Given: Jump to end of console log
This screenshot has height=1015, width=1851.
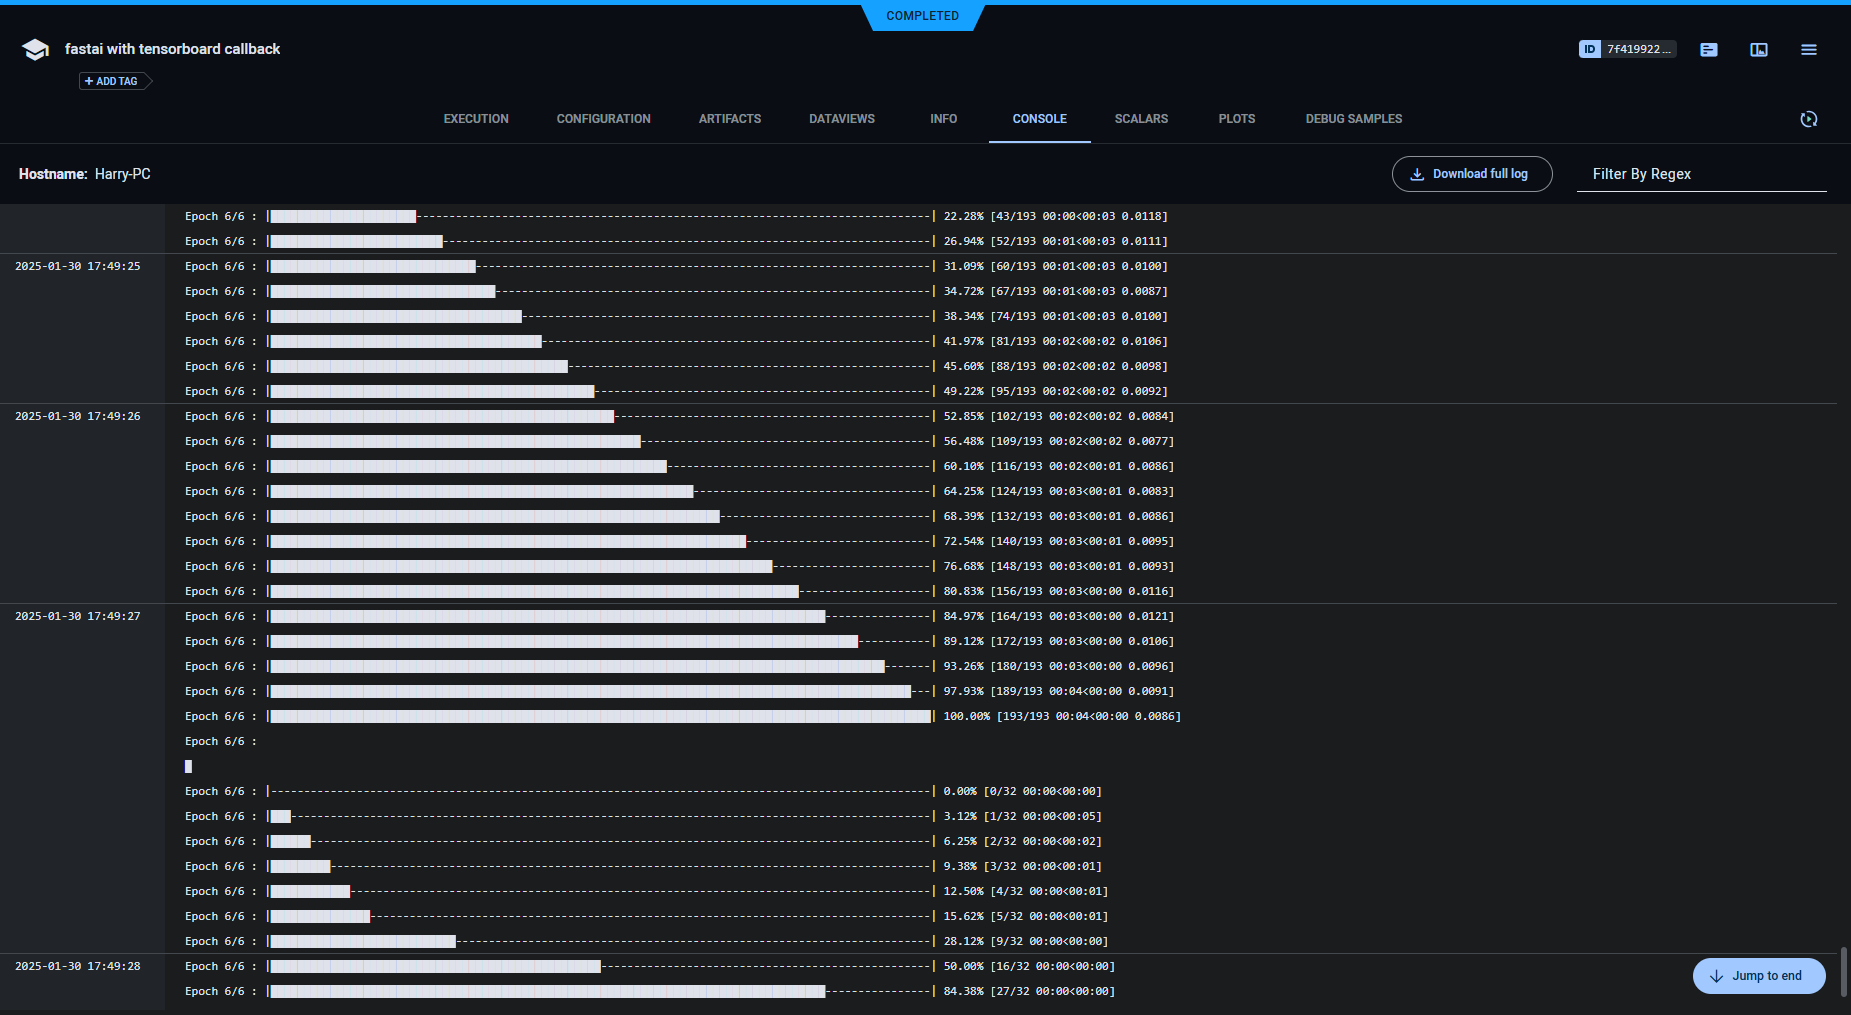Looking at the screenshot, I should tap(1758, 976).
